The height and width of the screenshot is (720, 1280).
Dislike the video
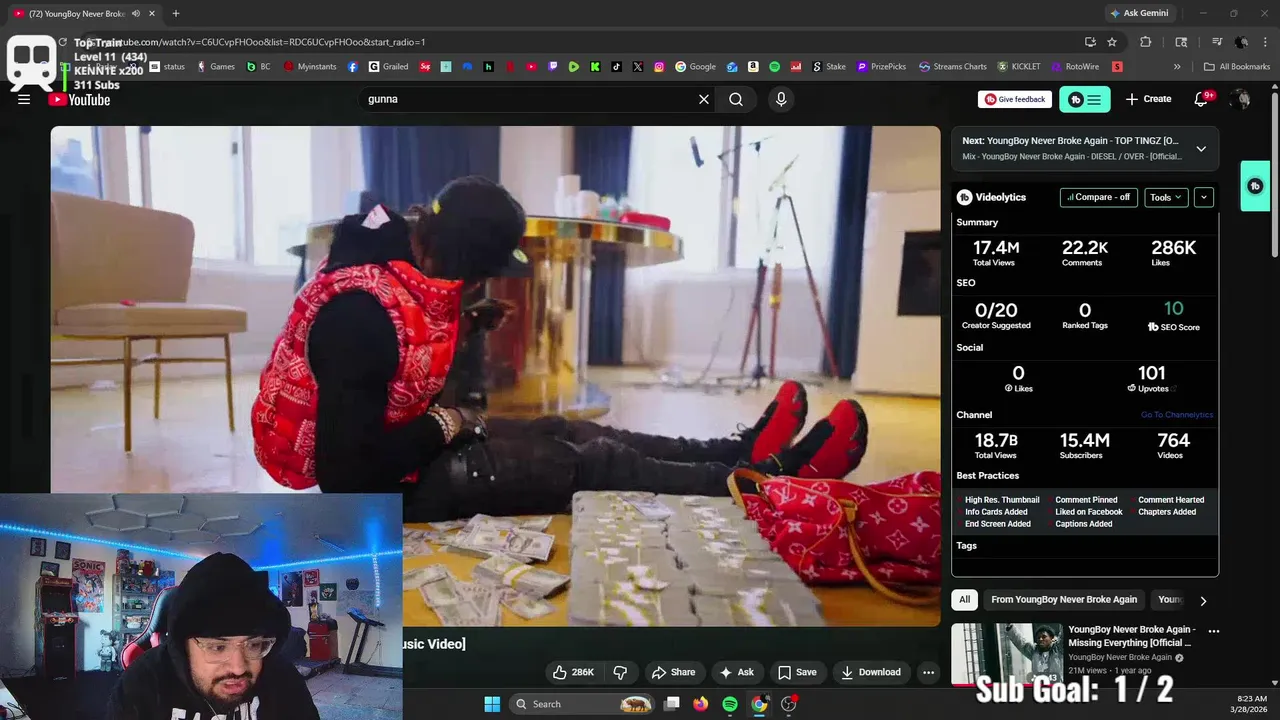click(x=620, y=672)
